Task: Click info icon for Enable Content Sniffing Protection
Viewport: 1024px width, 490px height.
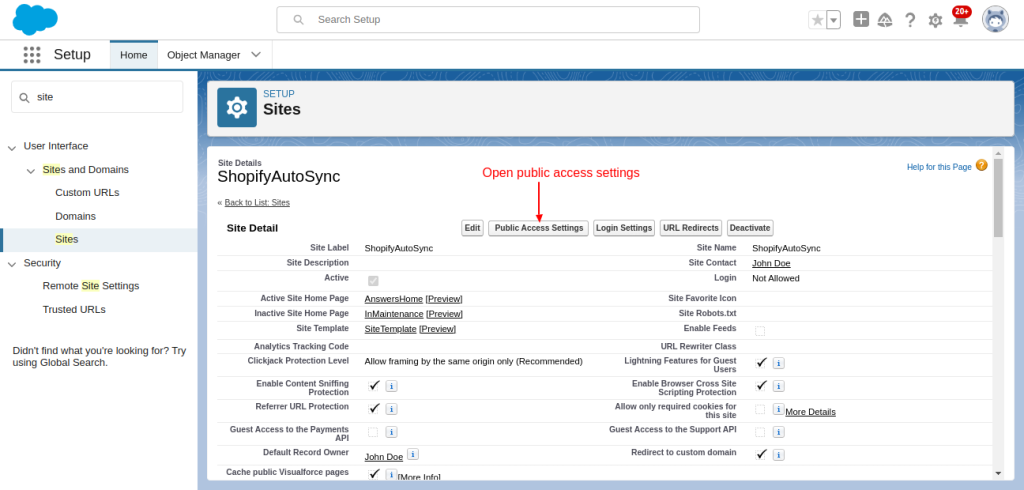Action: coord(391,386)
